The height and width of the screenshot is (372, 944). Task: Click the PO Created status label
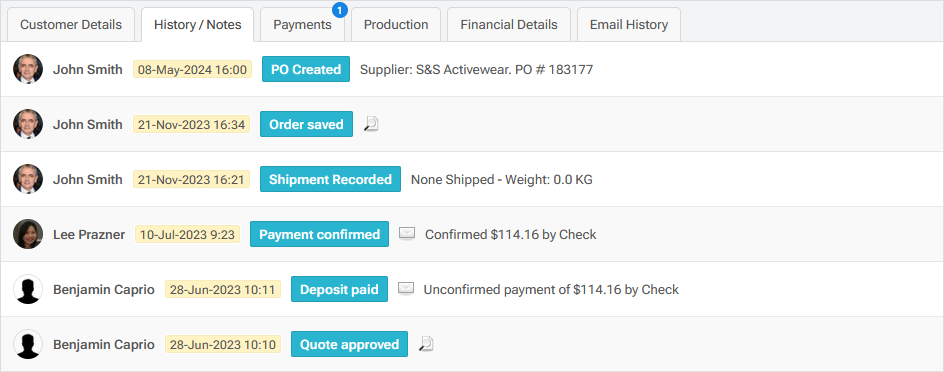pos(306,69)
